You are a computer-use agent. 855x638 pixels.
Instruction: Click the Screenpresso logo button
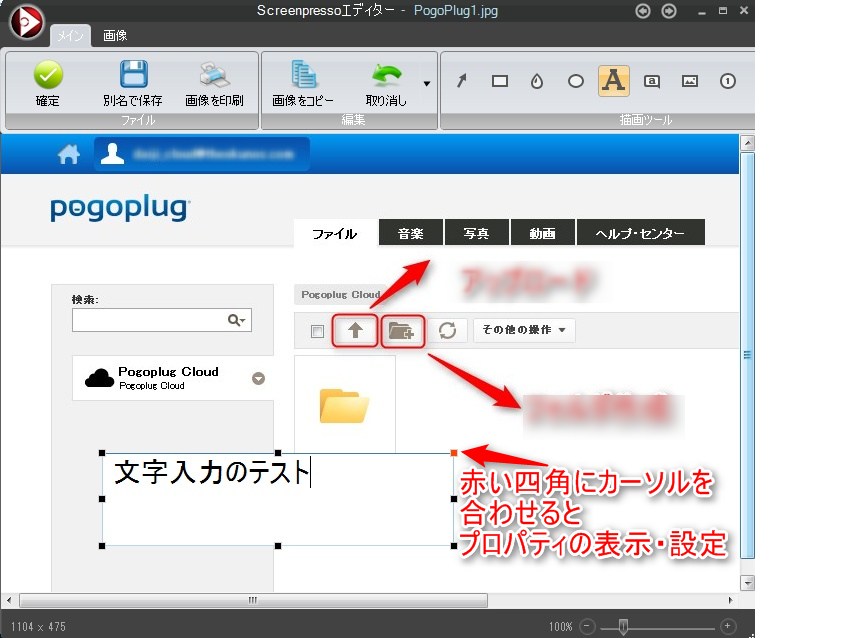[x=26, y=22]
